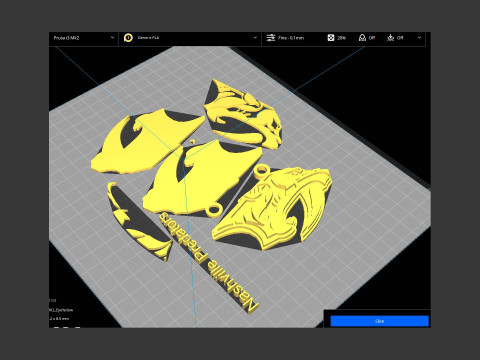The image size is (480, 360).
Task: Select the Nashville Predators text model
Action: (x=209, y=263)
